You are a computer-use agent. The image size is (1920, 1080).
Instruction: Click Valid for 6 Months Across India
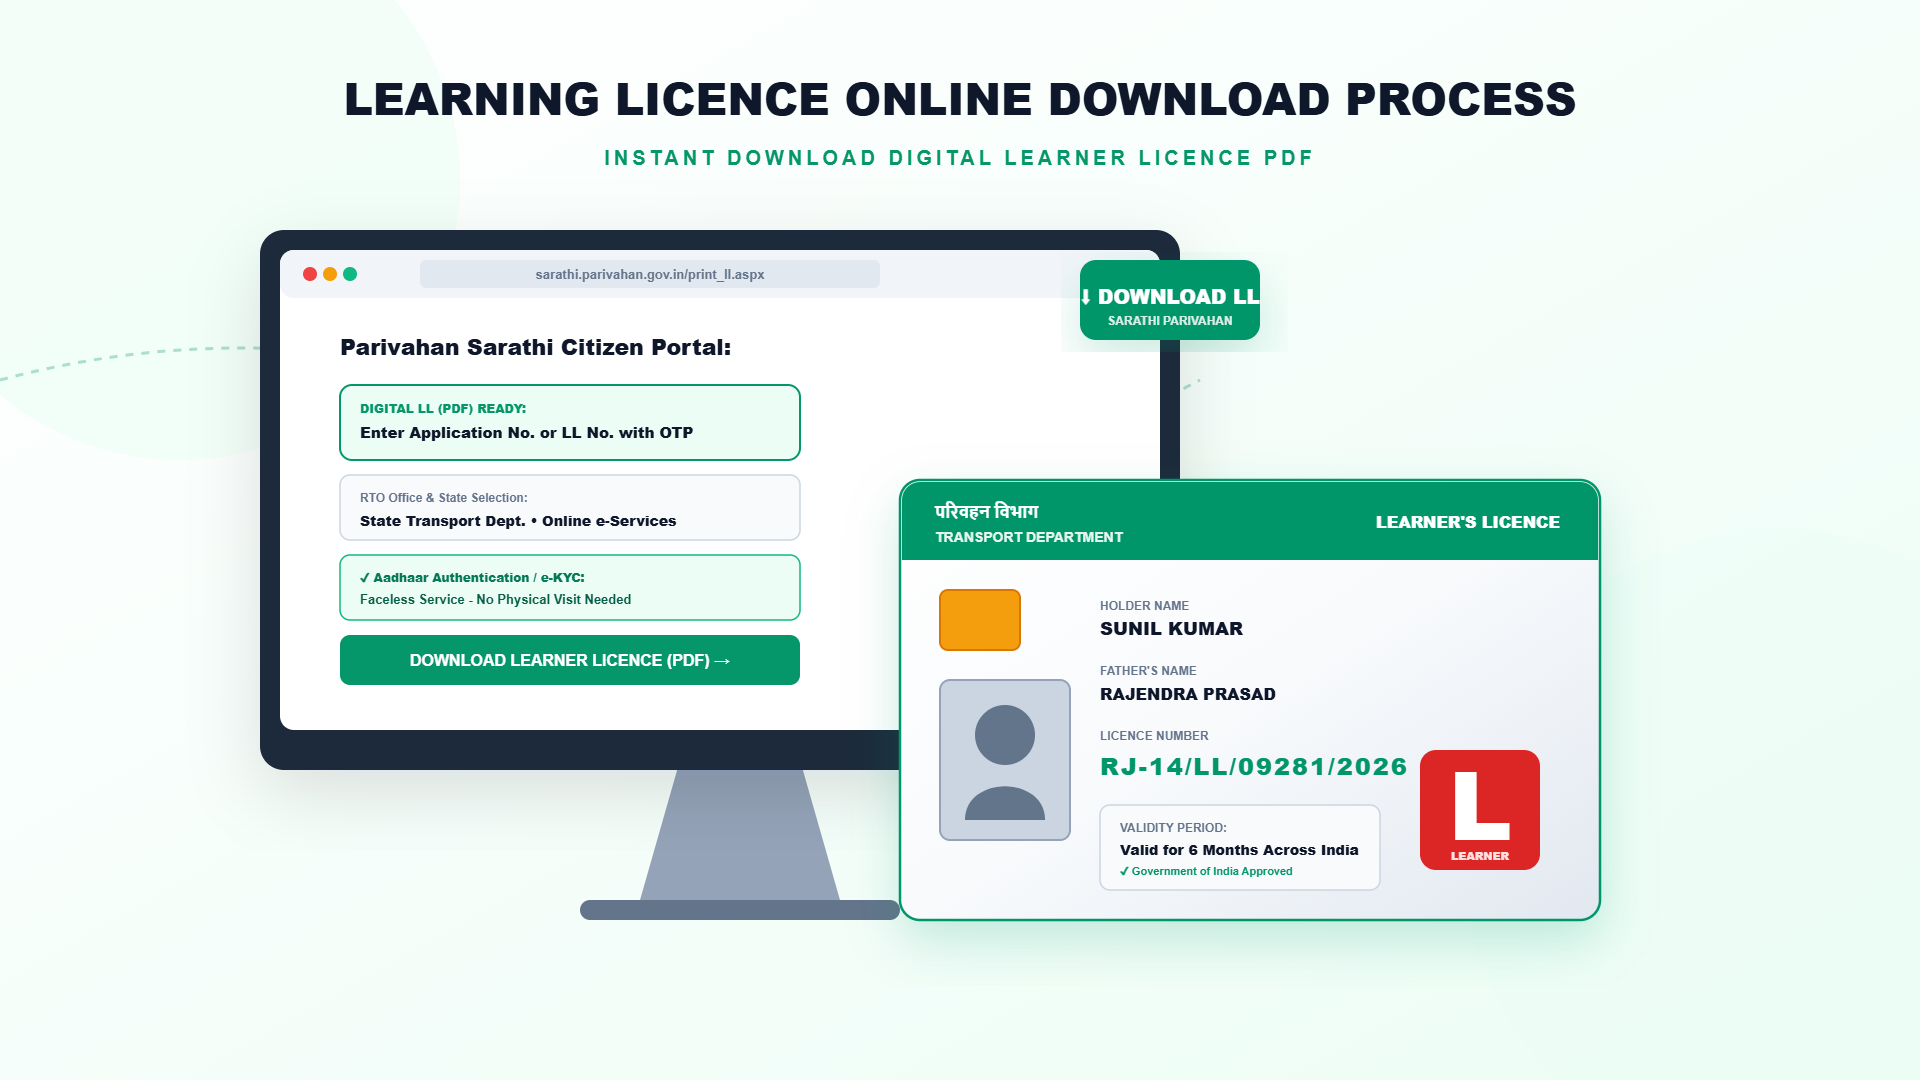click(1239, 850)
